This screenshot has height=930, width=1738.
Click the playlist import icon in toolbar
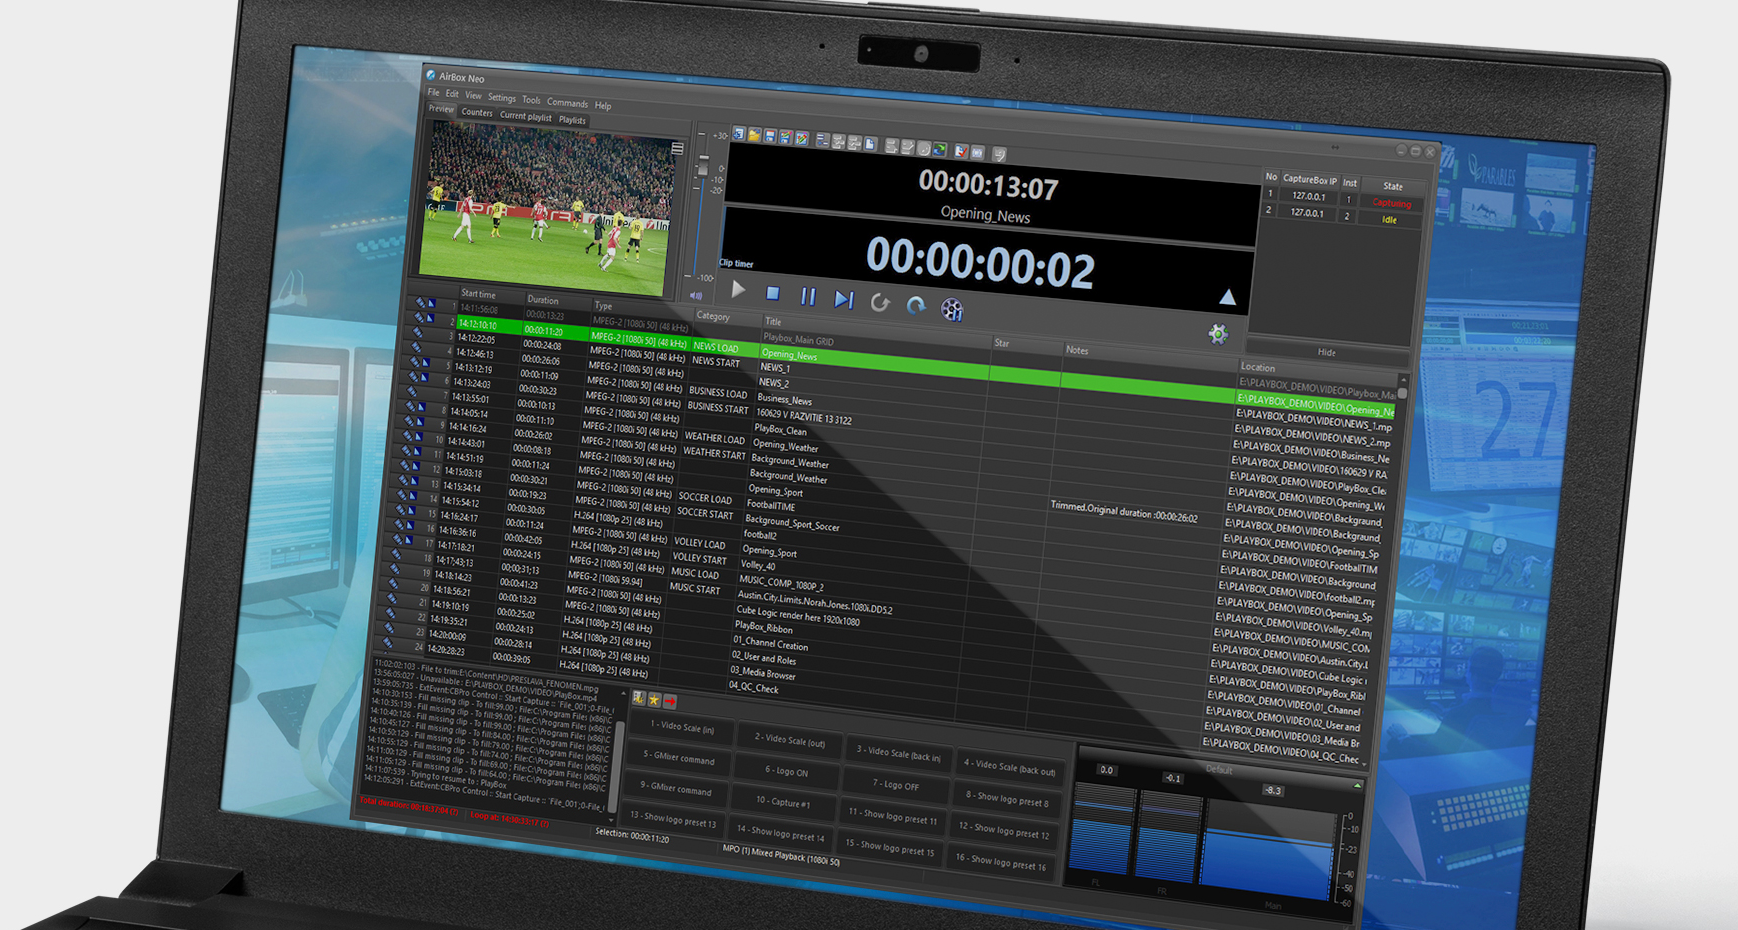[739, 134]
